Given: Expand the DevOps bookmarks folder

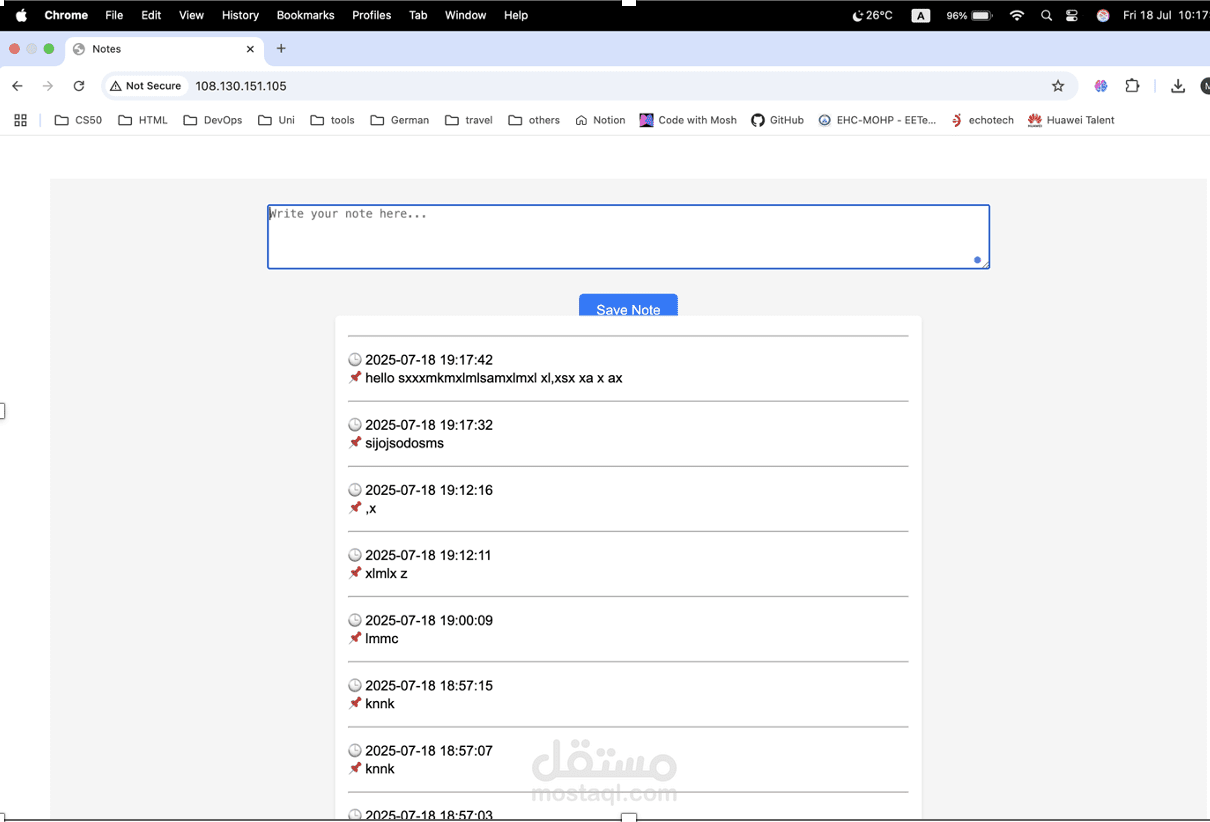Looking at the screenshot, I should [x=213, y=120].
